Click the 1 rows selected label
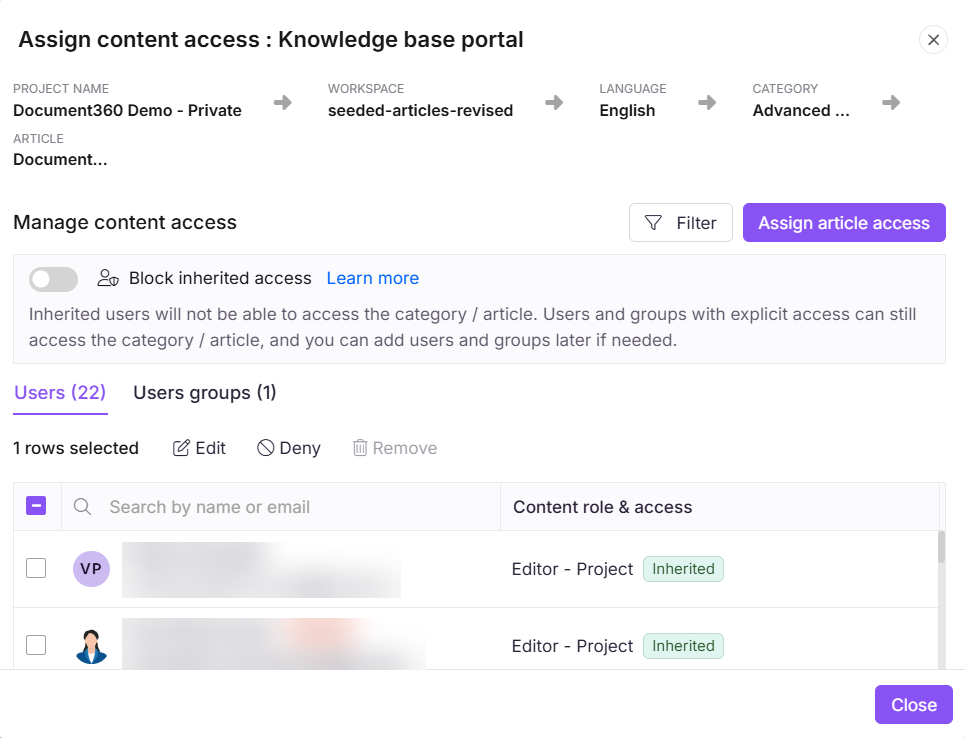 pos(76,448)
